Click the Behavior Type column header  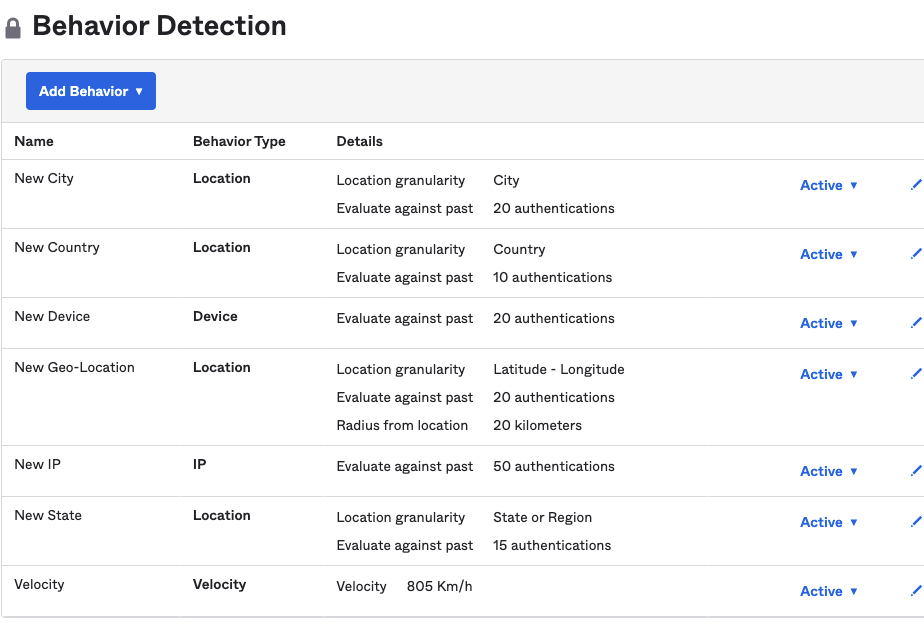click(x=239, y=141)
